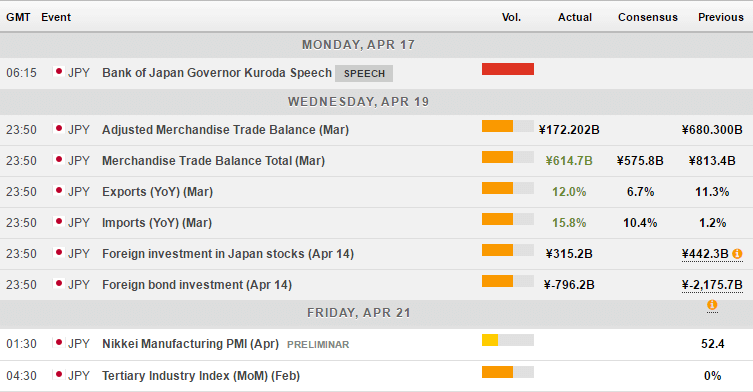
Task: Click the info icon below ¥-2,175.7B
Action: 712,305
